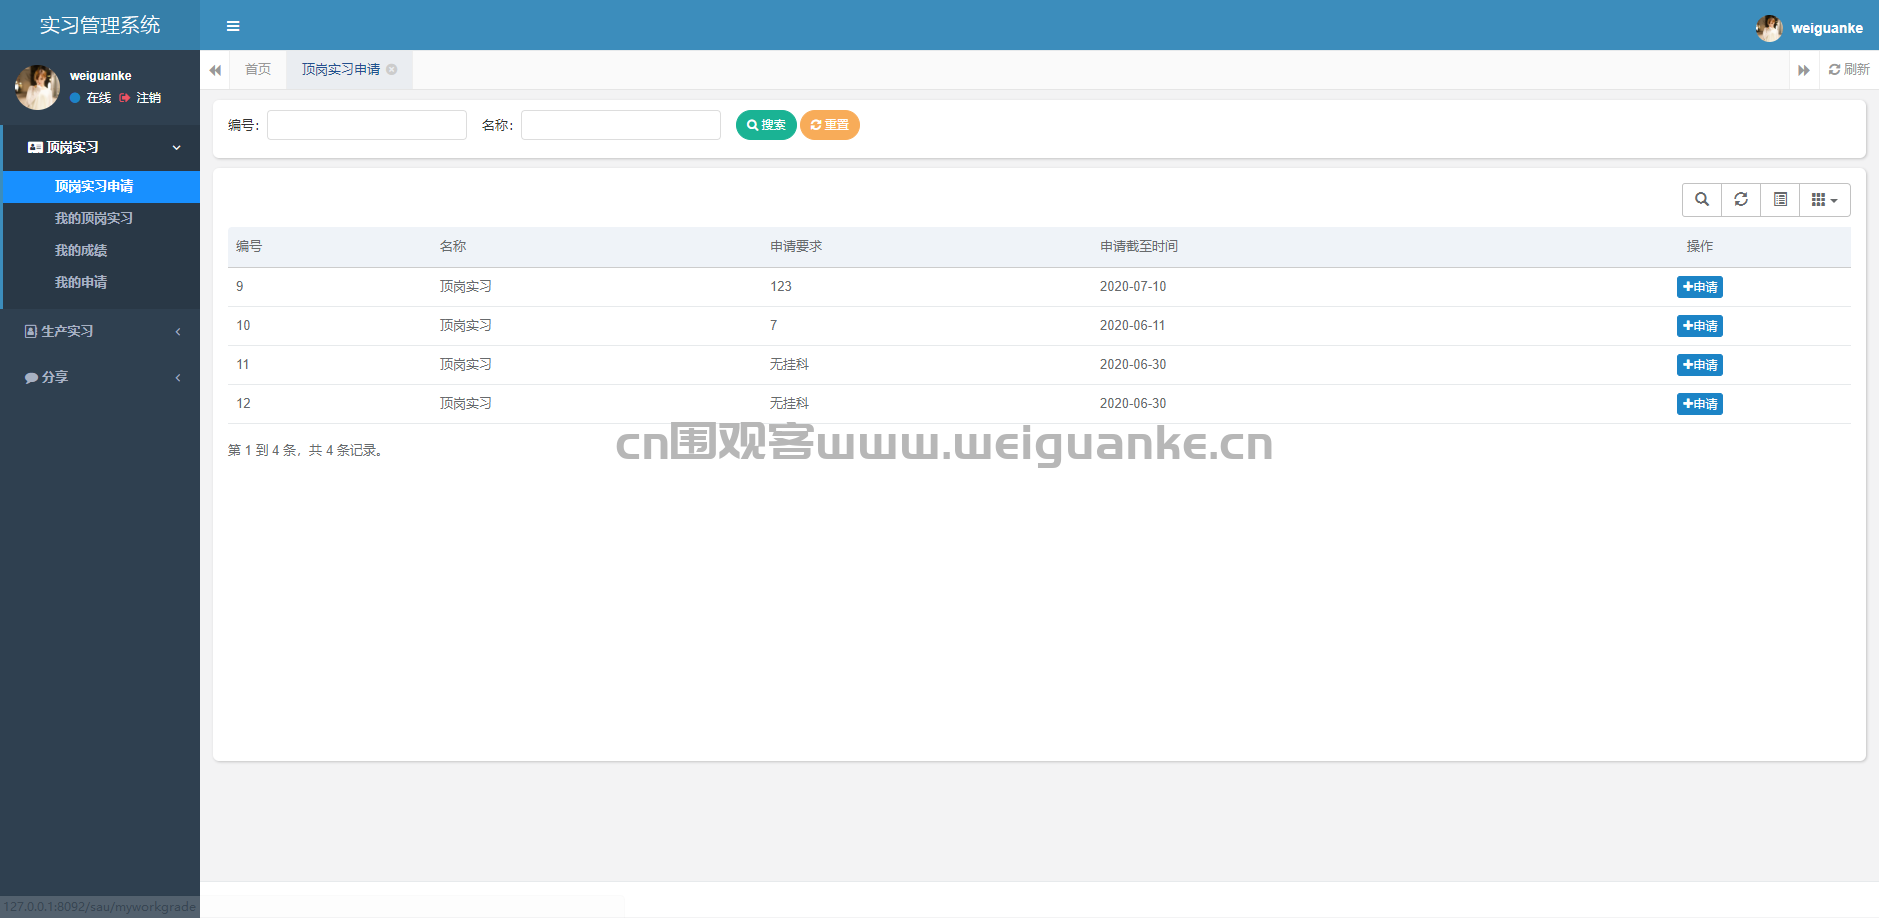Screen dimensions: 1879x918
Task: Click the 操作 column header
Action: (x=1700, y=246)
